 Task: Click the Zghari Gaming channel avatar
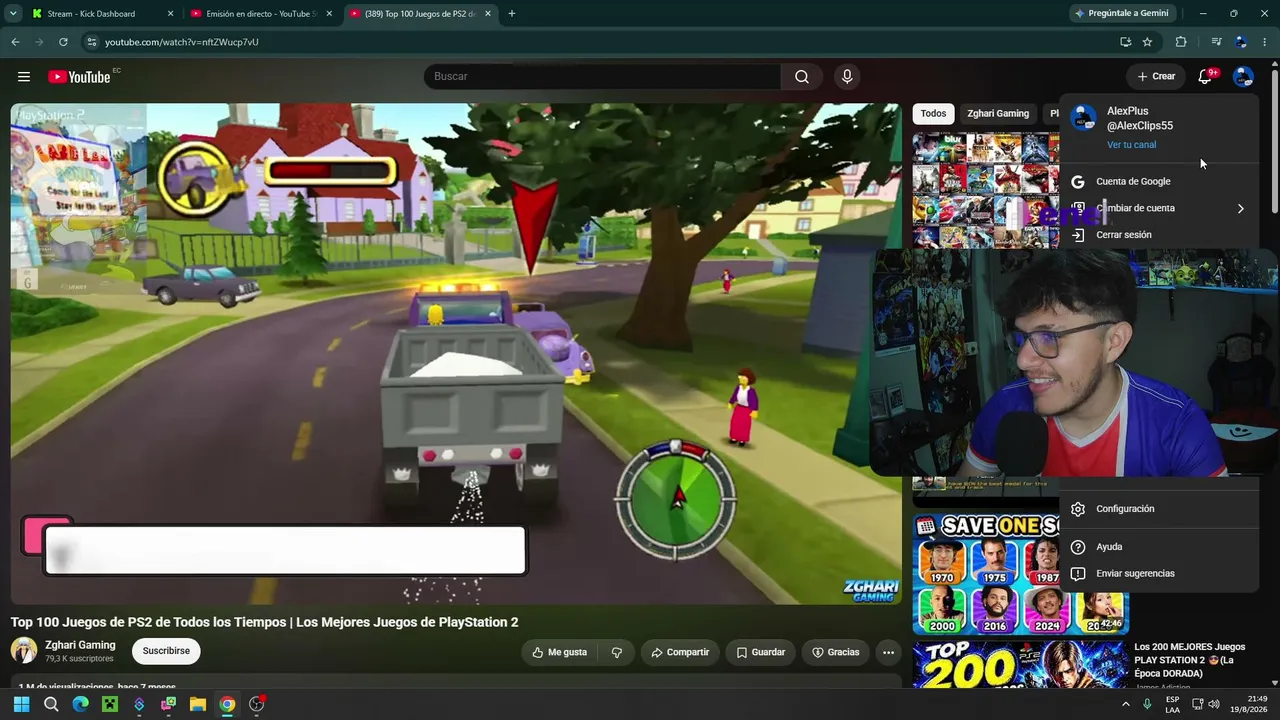click(24, 651)
